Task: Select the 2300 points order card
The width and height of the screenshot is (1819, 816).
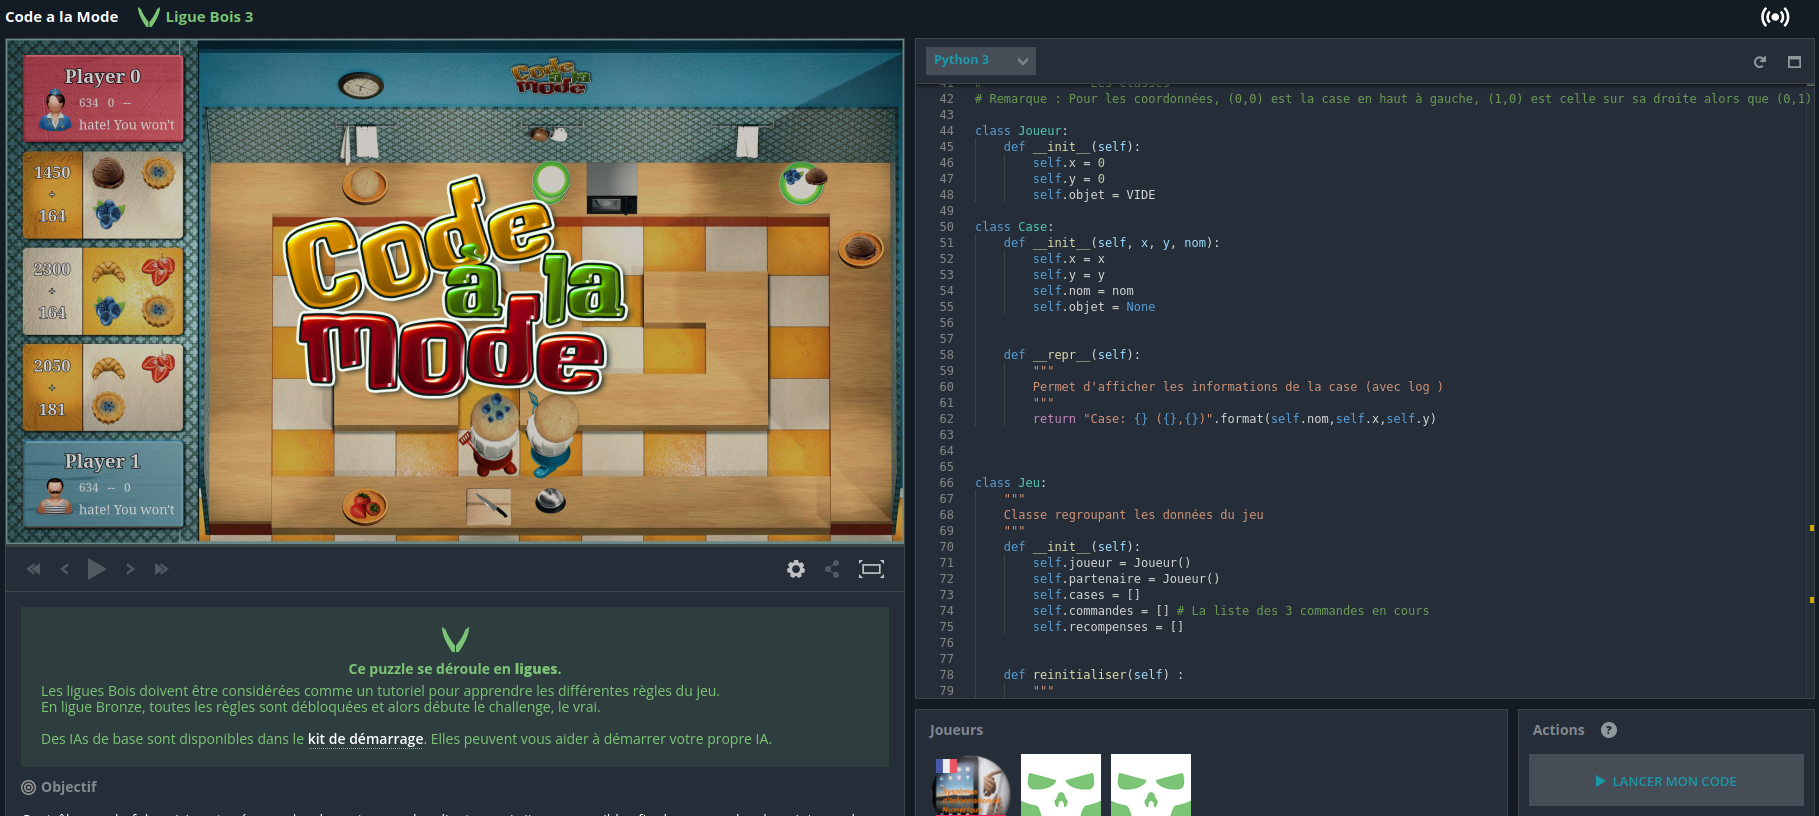Action: coord(103,291)
